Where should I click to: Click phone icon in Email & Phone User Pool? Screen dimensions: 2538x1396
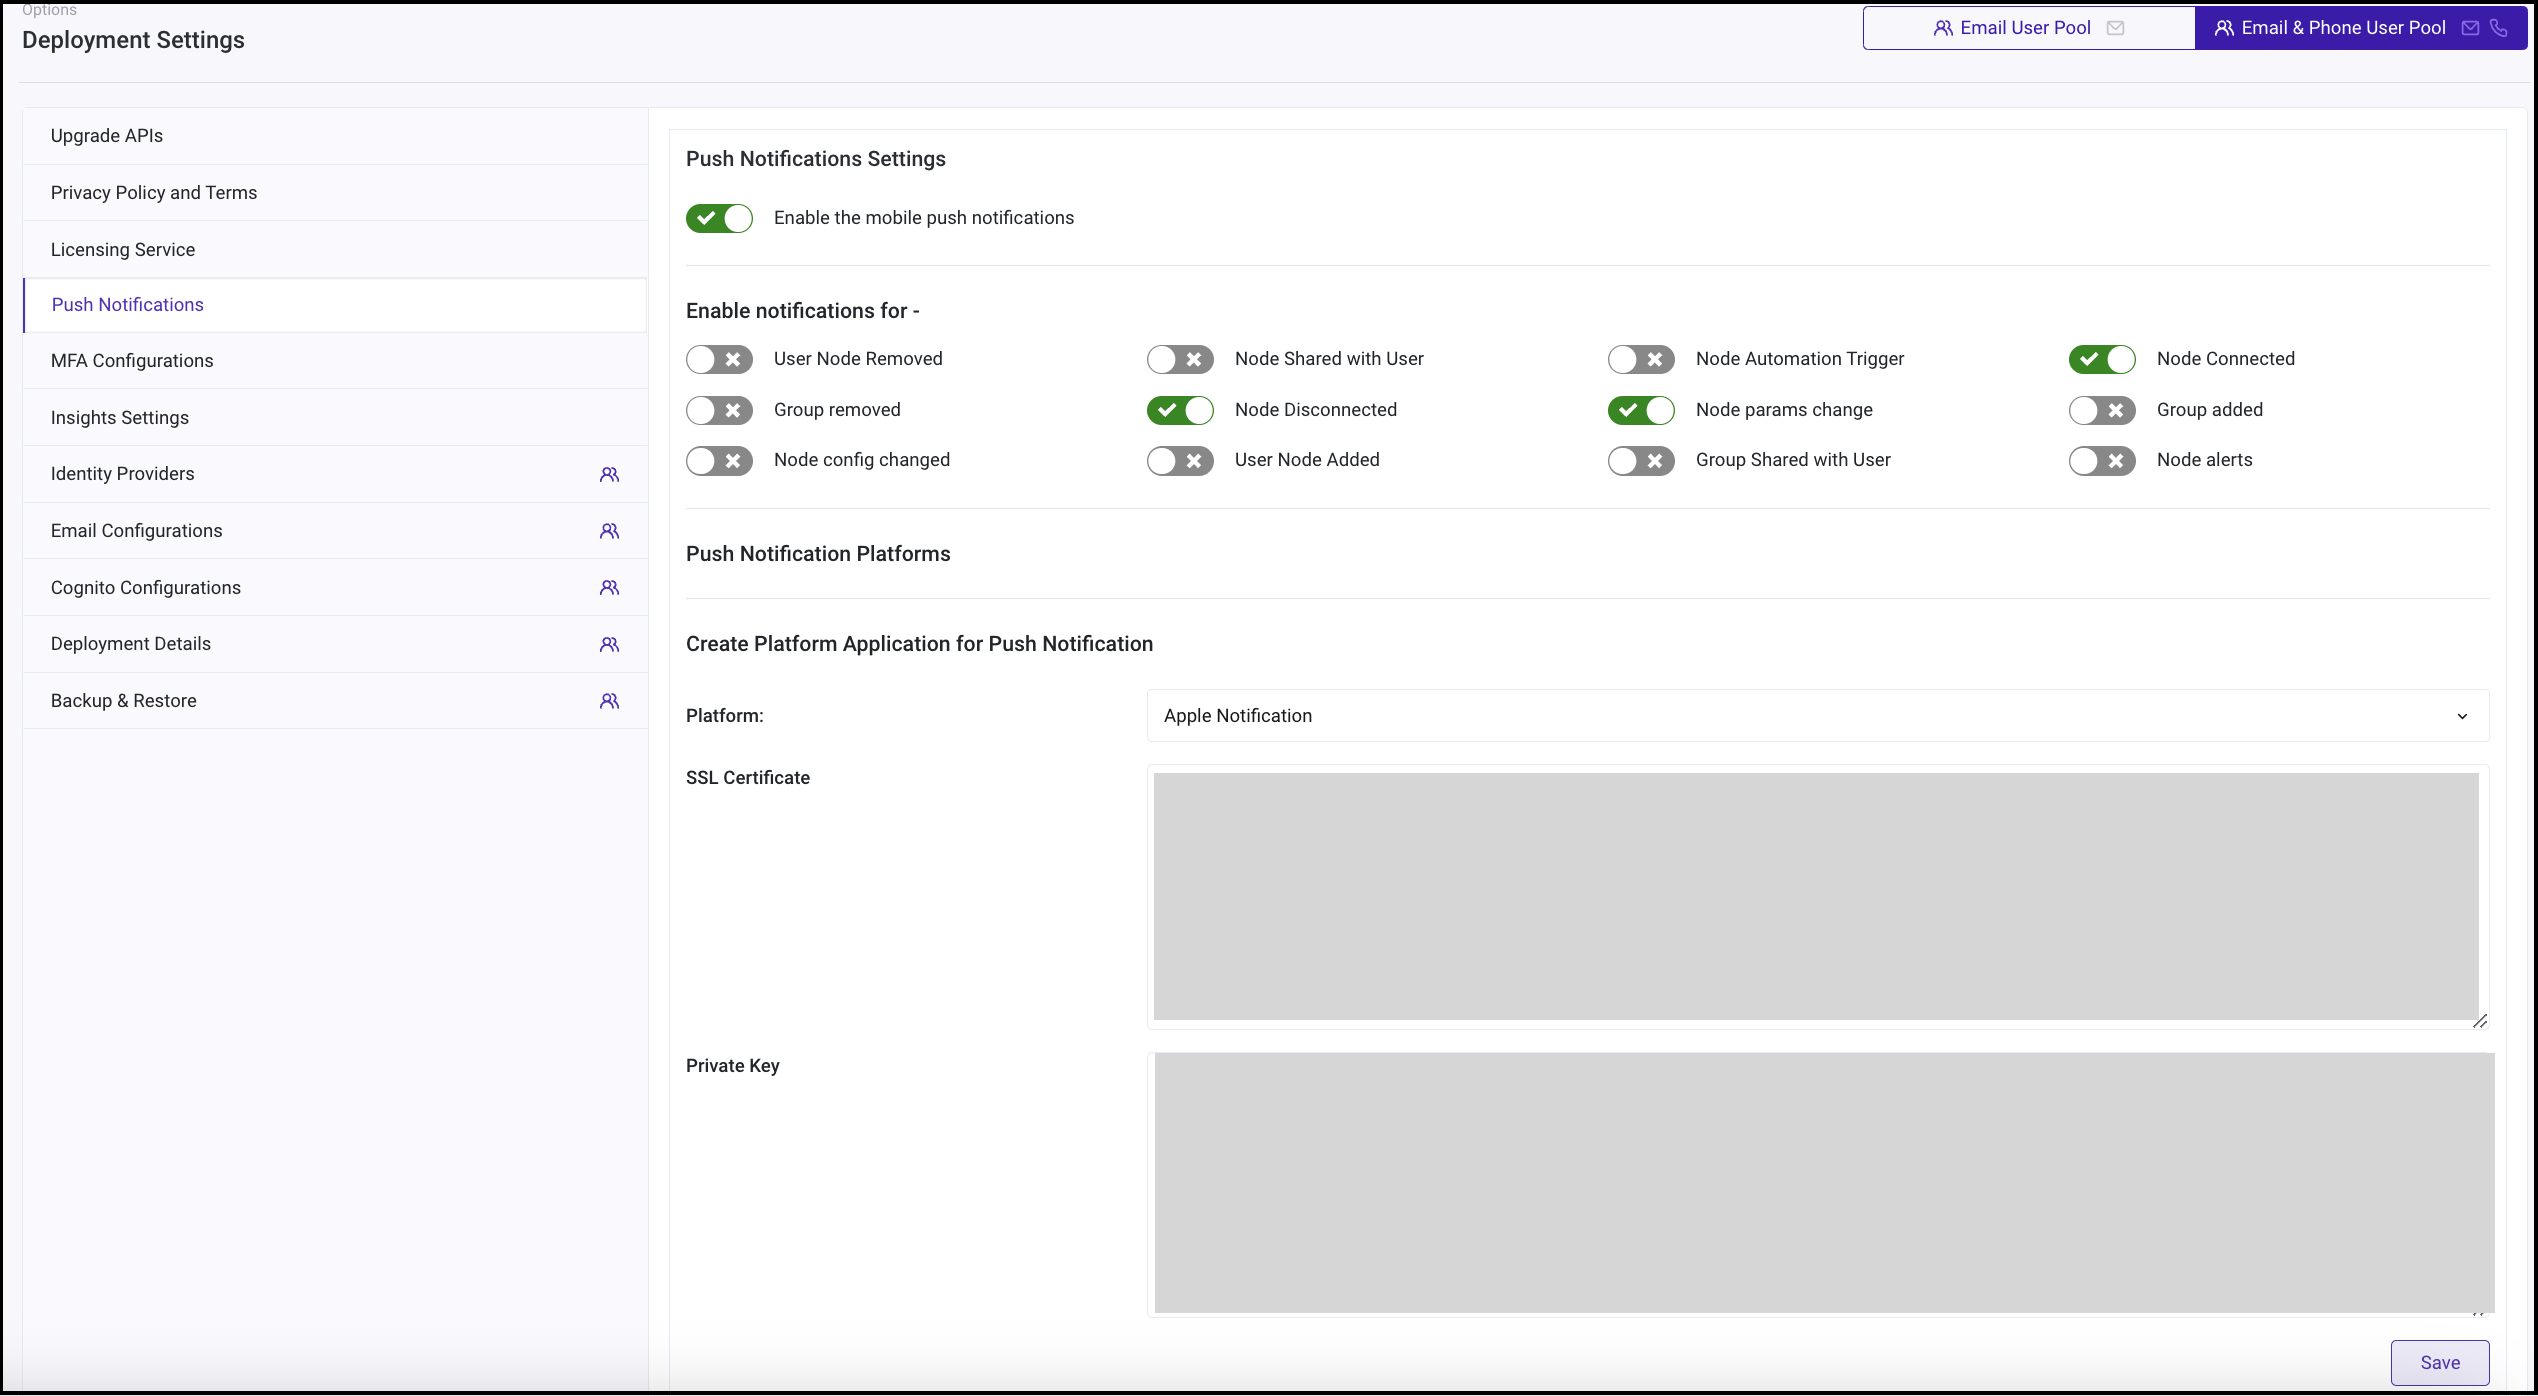2499,28
